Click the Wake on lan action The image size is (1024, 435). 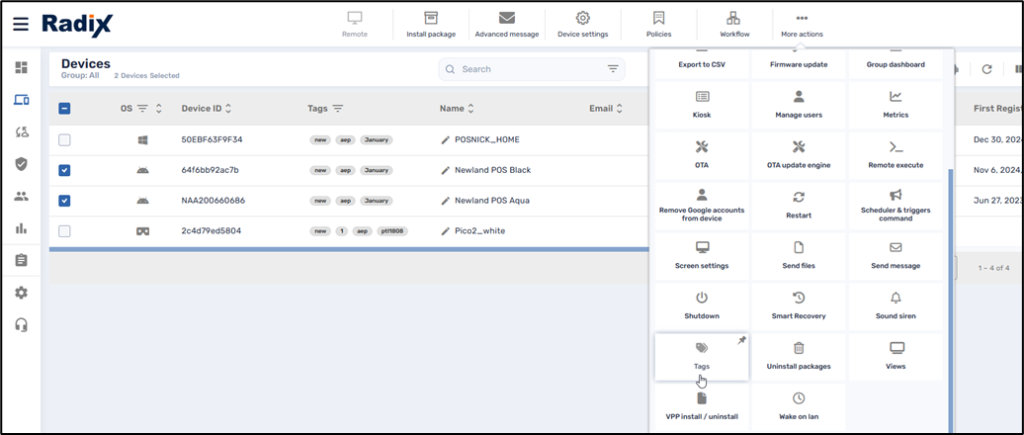(798, 405)
